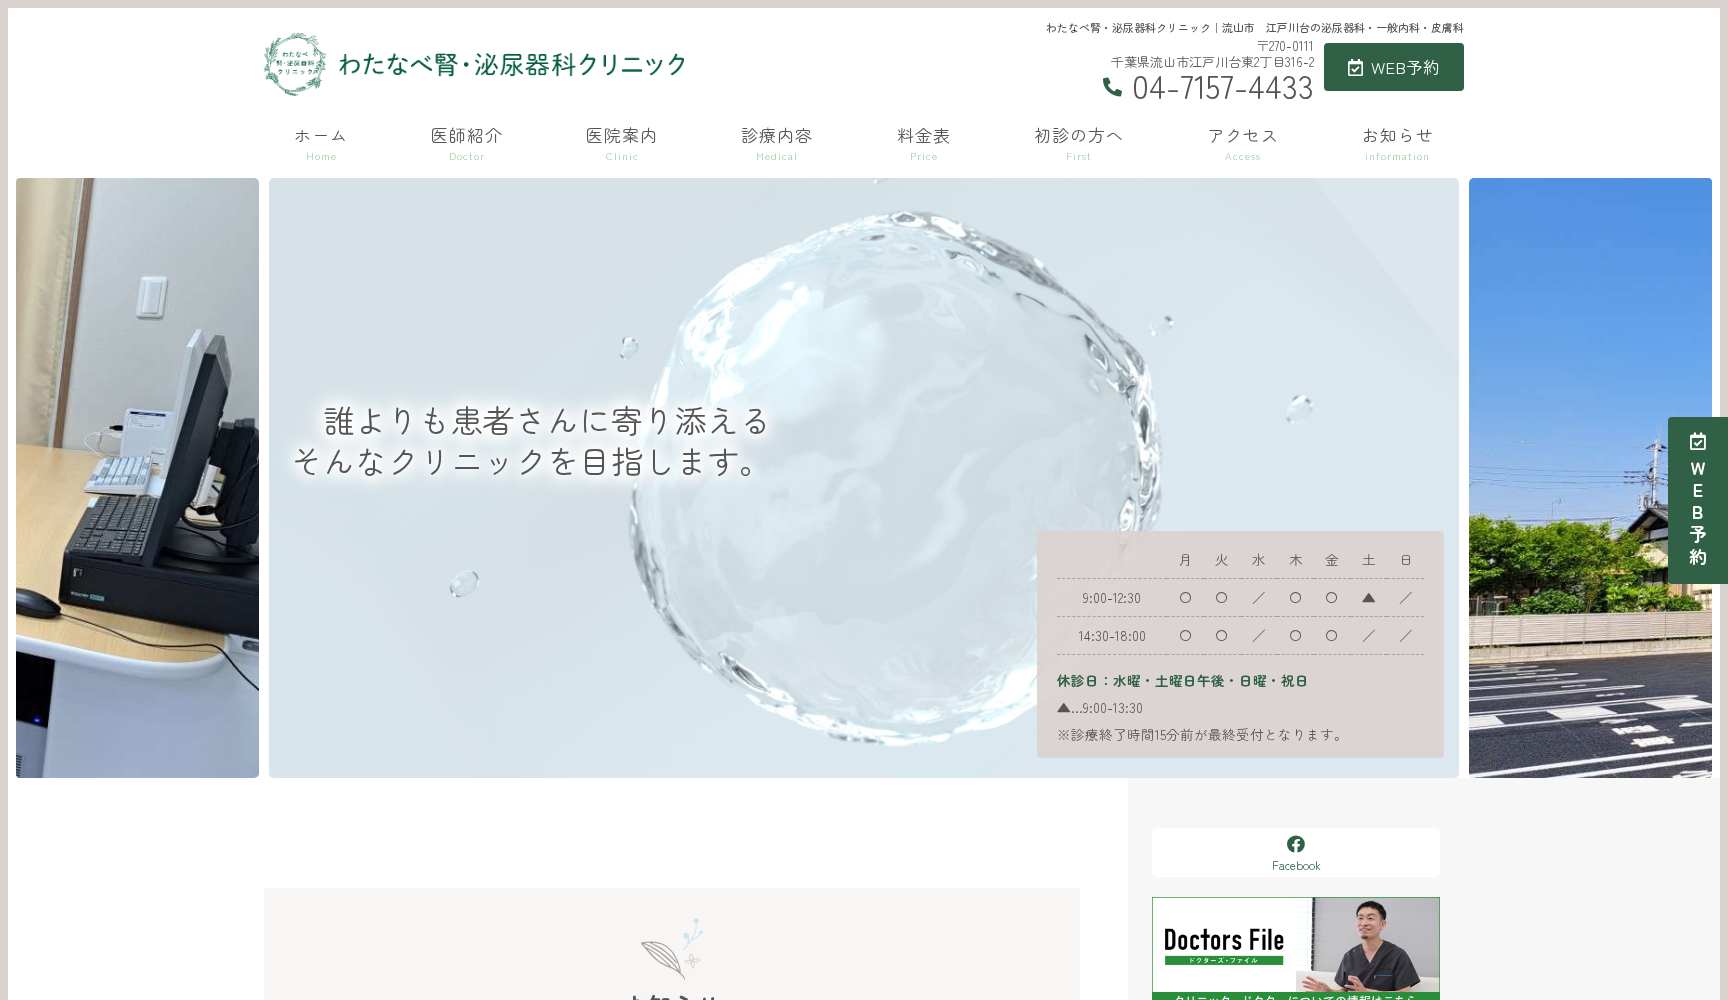Open the 医師紹介 Doctor menu item
This screenshot has height=1000, width=1728.
point(466,136)
